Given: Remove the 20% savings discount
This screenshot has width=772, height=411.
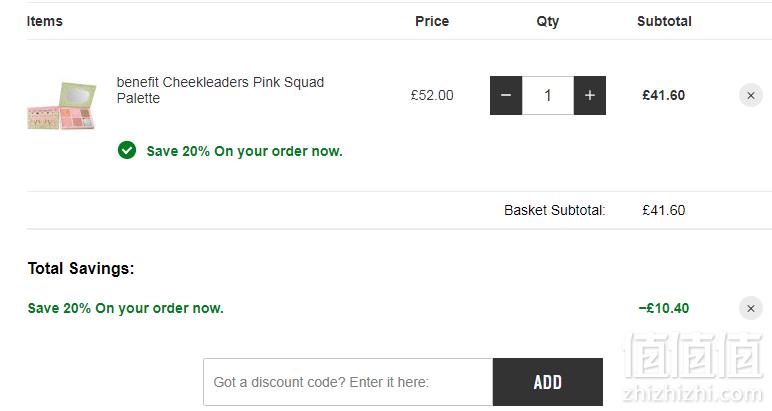Looking at the screenshot, I should tap(751, 309).
